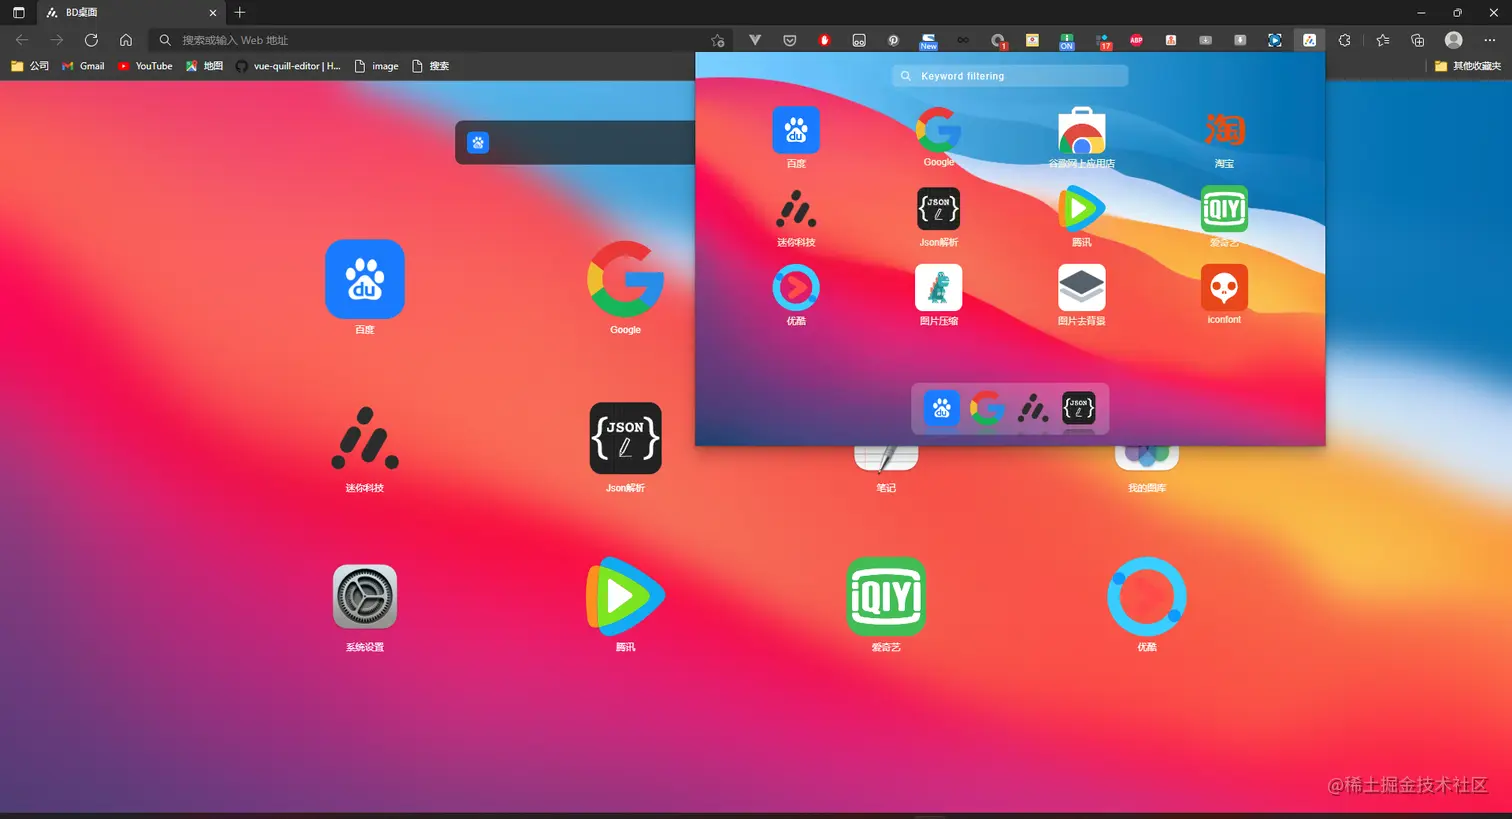Open iconfont icon in the popup
1512x819 pixels.
coord(1224,288)
